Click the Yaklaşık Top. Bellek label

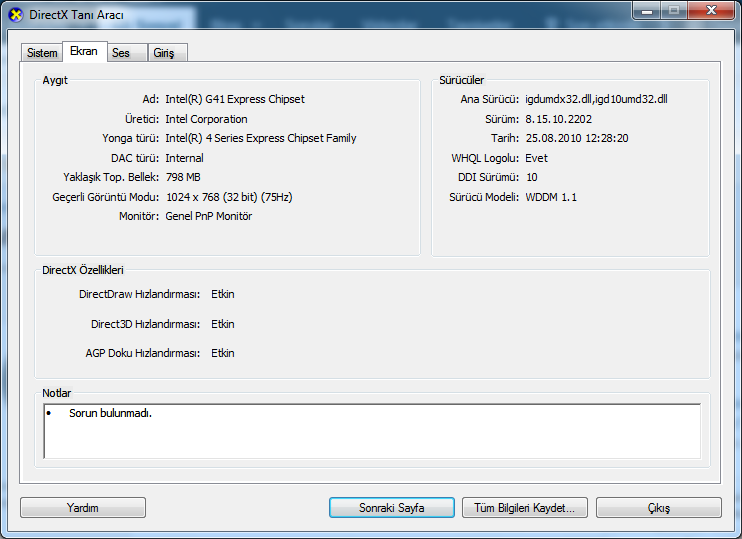111,177
